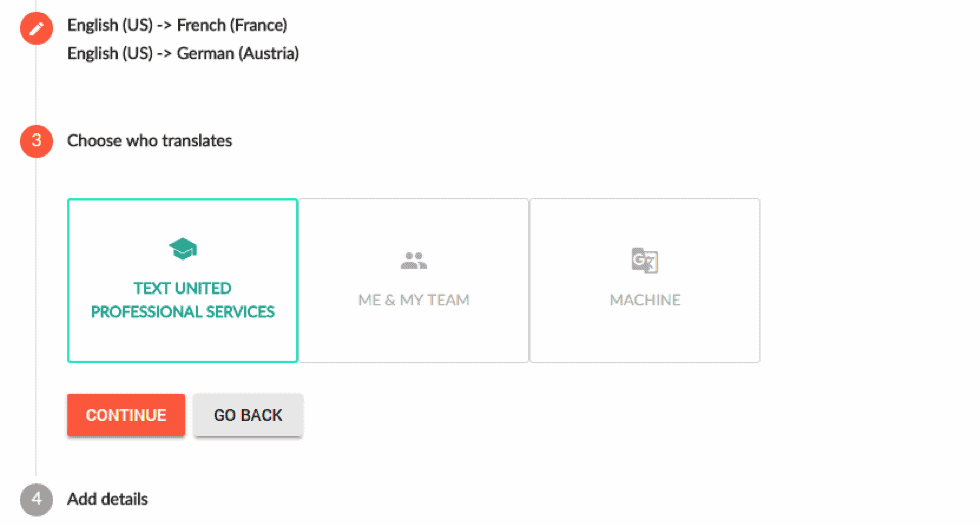Click the Choose who translates title text

[x=149, y=141]
